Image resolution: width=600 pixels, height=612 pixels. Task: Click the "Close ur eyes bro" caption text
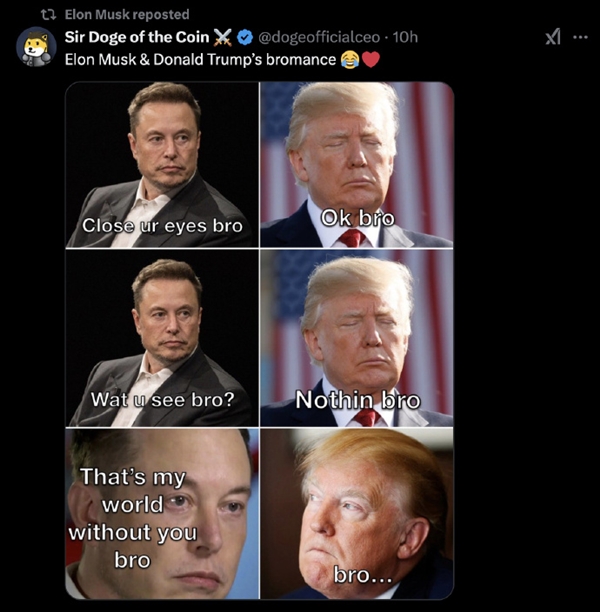pyautogui.click(x=162, y=226)
